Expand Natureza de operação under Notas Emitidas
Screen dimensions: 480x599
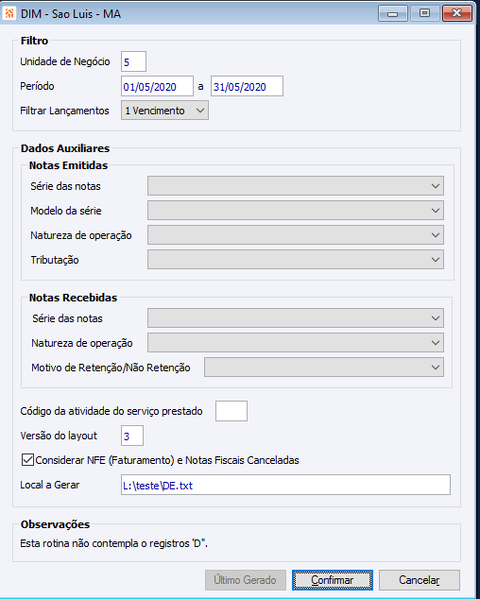(x=295, y=235)
